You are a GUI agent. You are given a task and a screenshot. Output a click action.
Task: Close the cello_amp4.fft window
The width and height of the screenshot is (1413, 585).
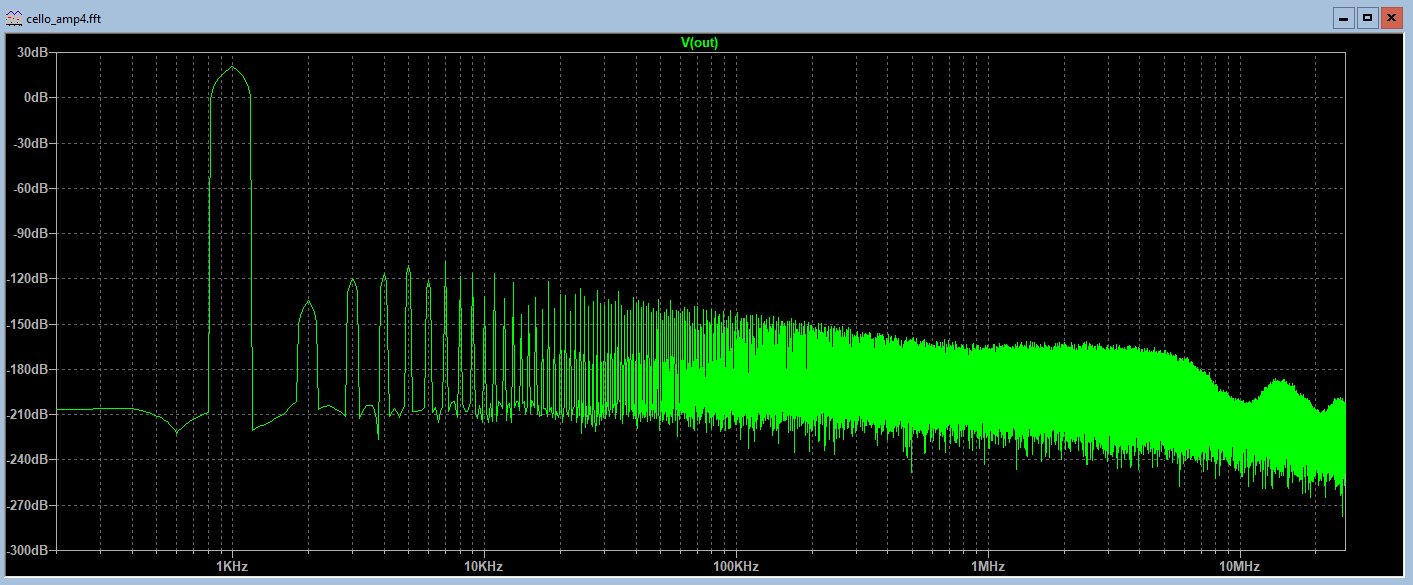[1391, 17]
